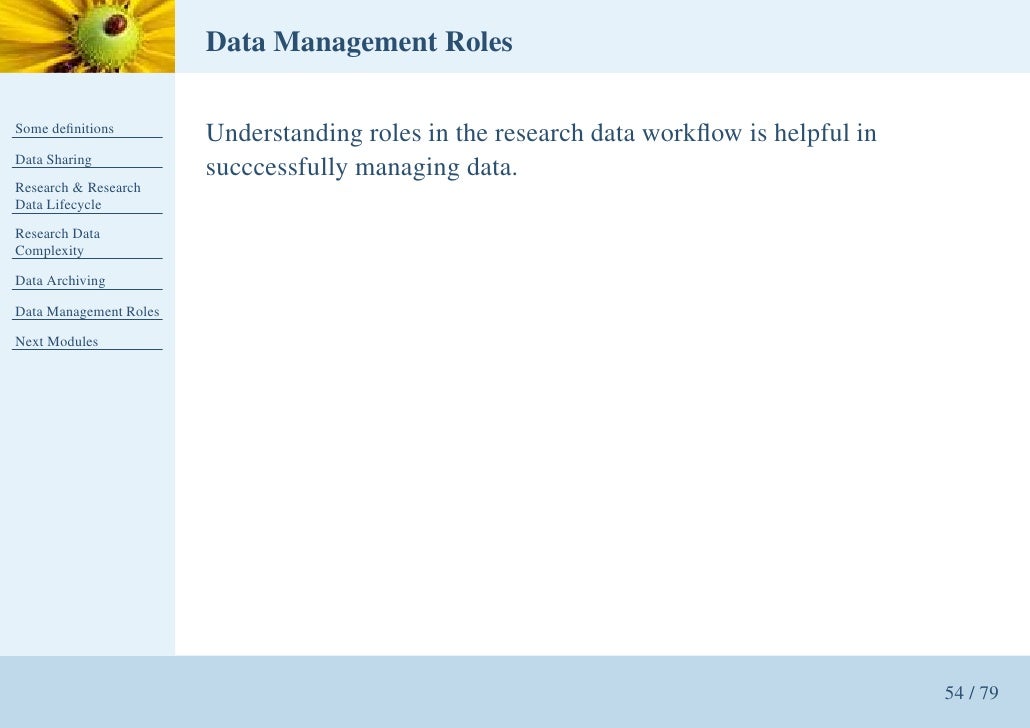Image resolution: width=1030 pixels, height=728 pixels.
Task: Click the 54 / 79 page counter
Action: click(x=972, y=693)
